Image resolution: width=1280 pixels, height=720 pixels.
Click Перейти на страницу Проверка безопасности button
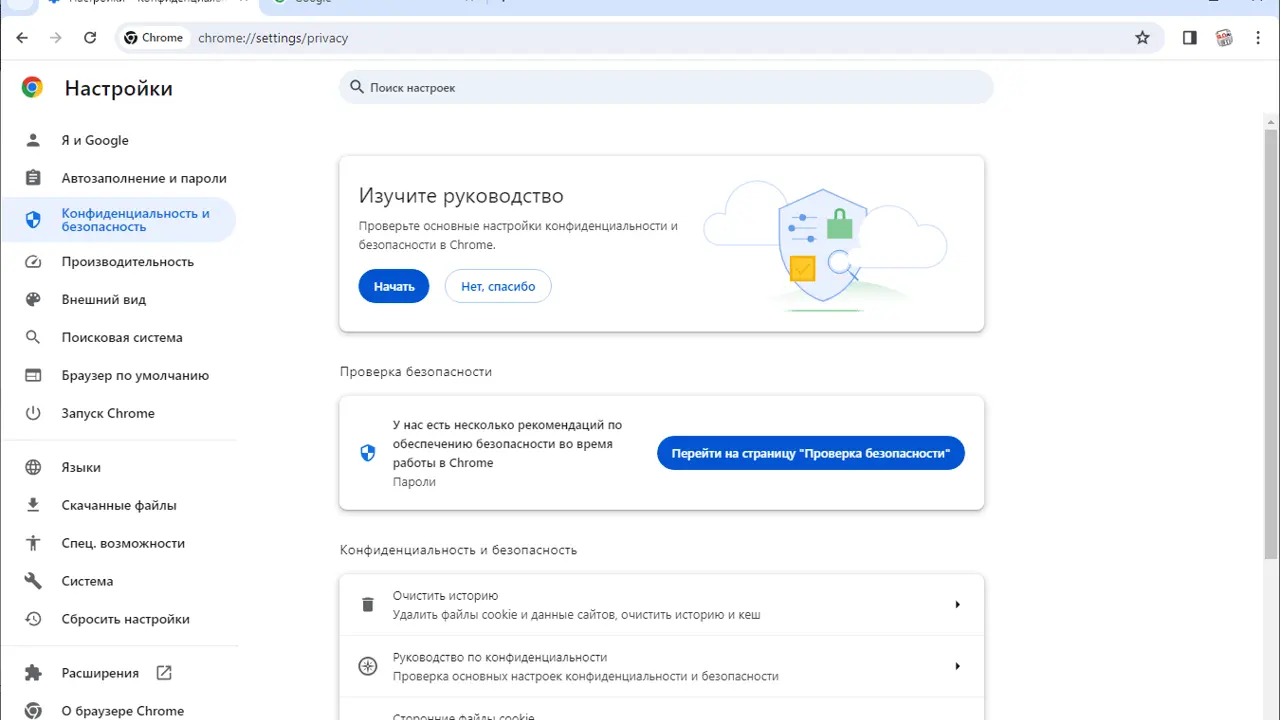pyautogui.click(x=810, y=453)
